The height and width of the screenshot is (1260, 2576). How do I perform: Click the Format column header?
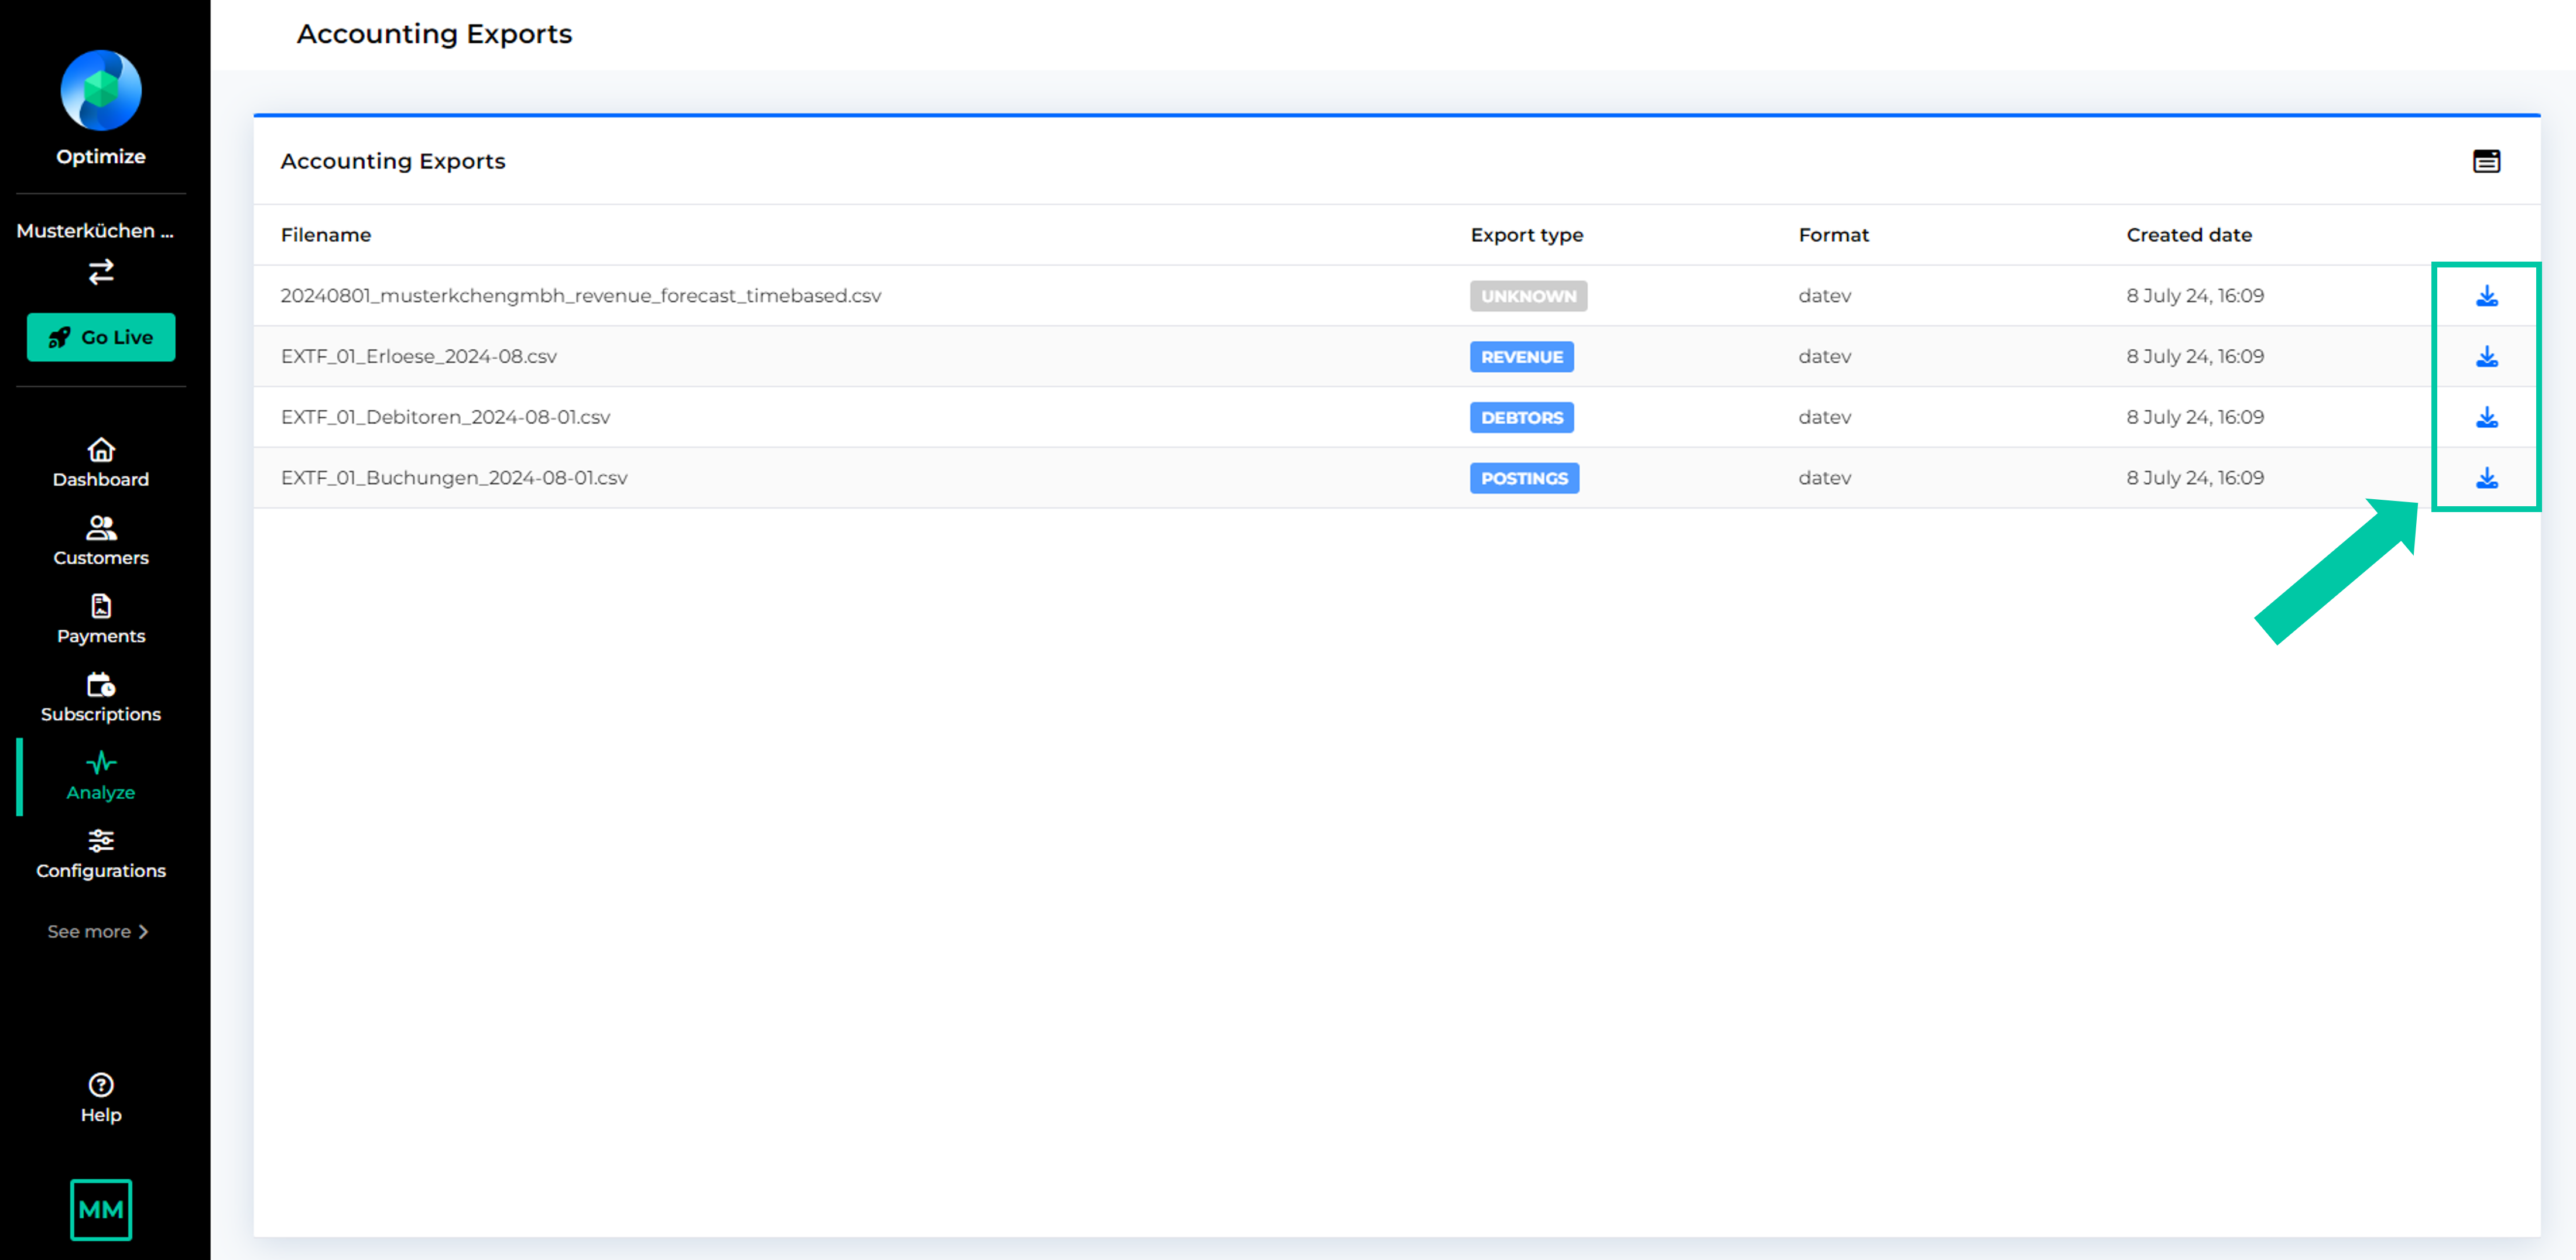(1833, 235)
